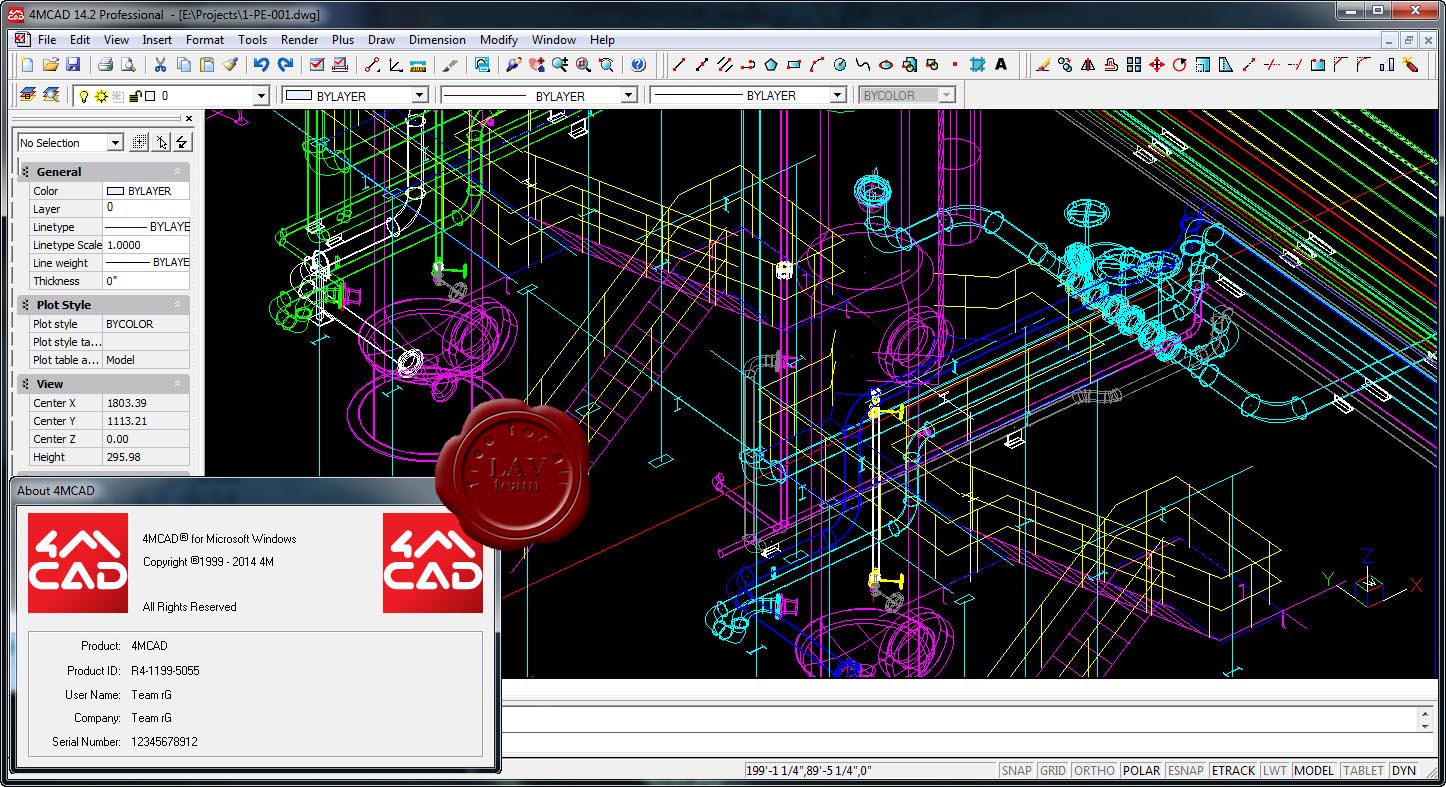Screen dimensions: 1446x787
Task: Open Help via the question mark icon
Action: (x=638, y=65)
